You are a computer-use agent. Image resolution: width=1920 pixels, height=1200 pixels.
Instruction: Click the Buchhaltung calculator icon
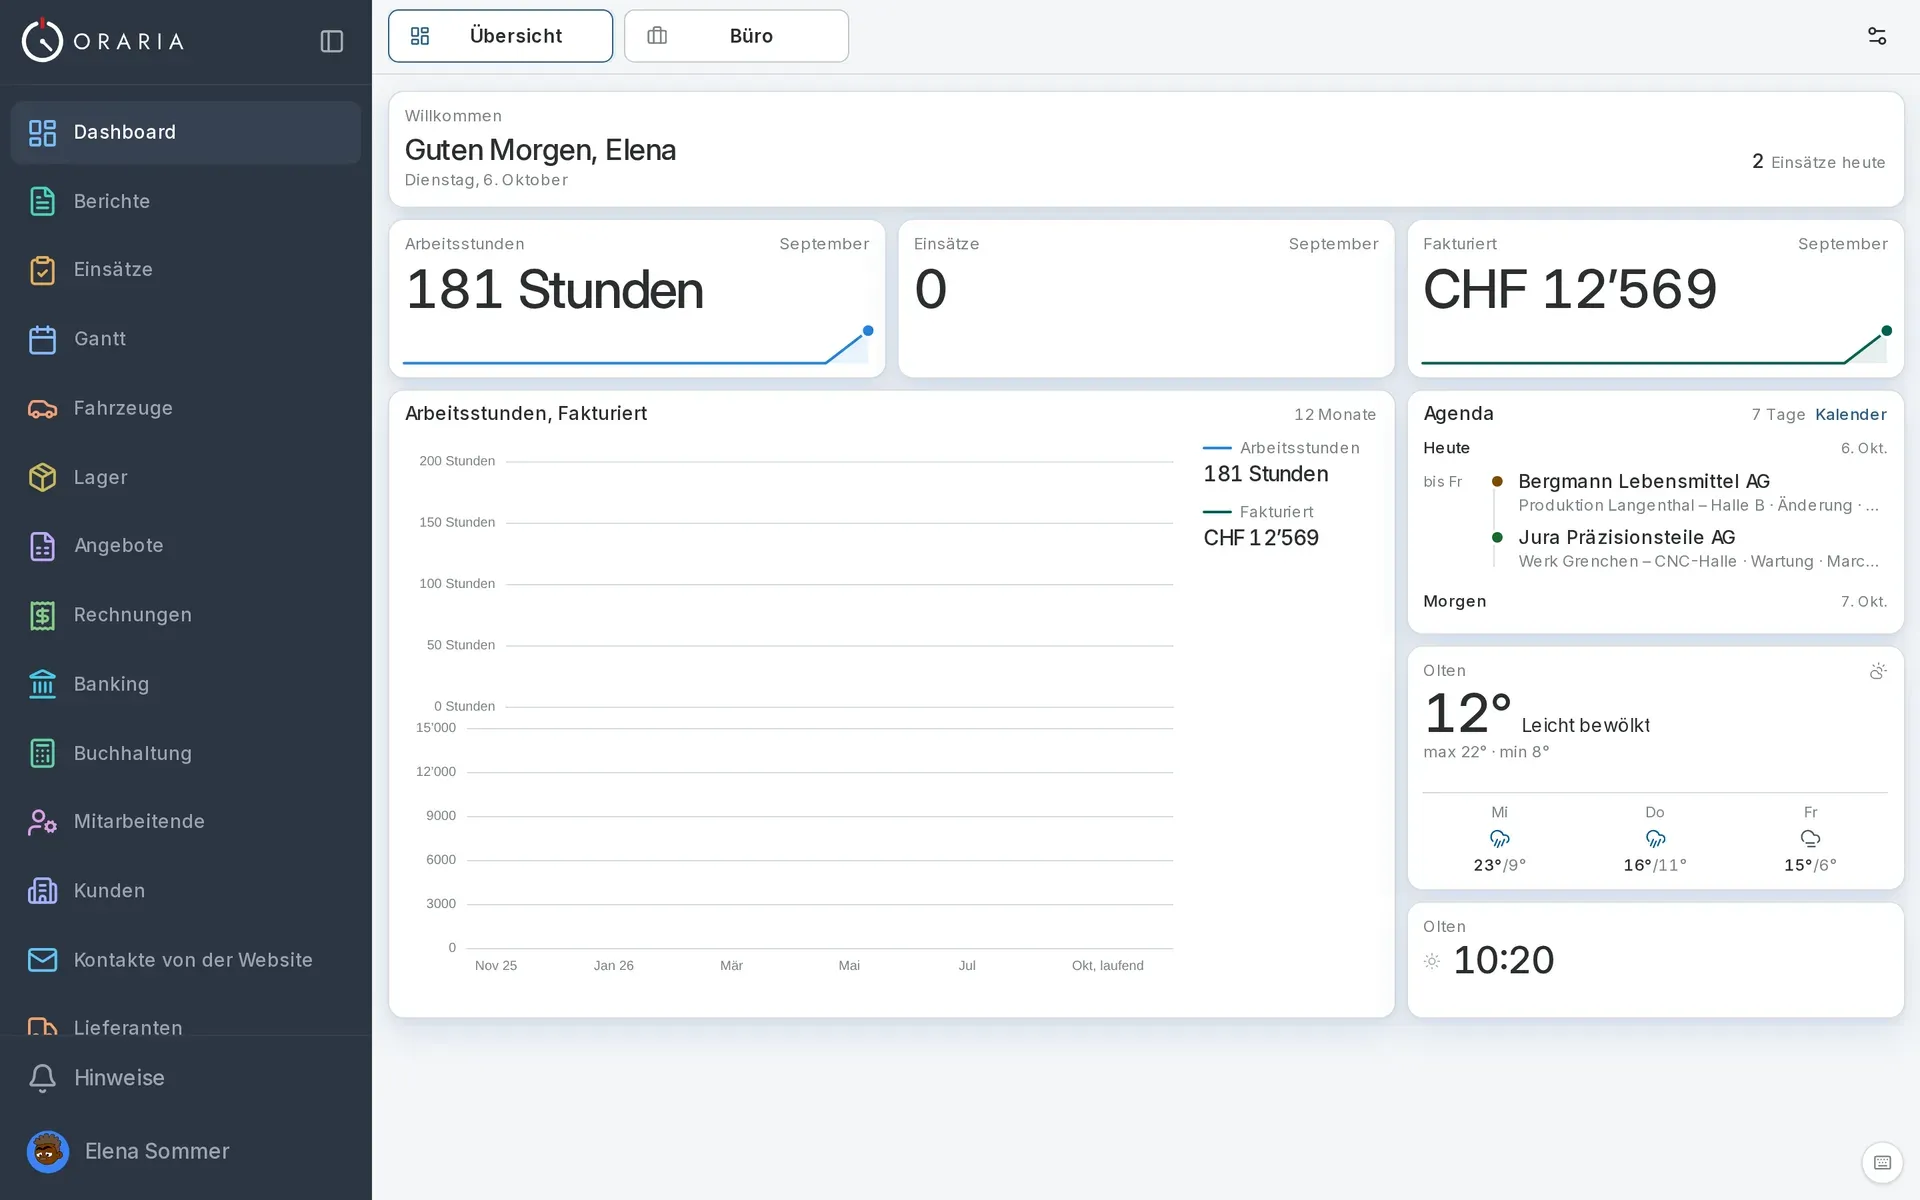coord(42,753)
